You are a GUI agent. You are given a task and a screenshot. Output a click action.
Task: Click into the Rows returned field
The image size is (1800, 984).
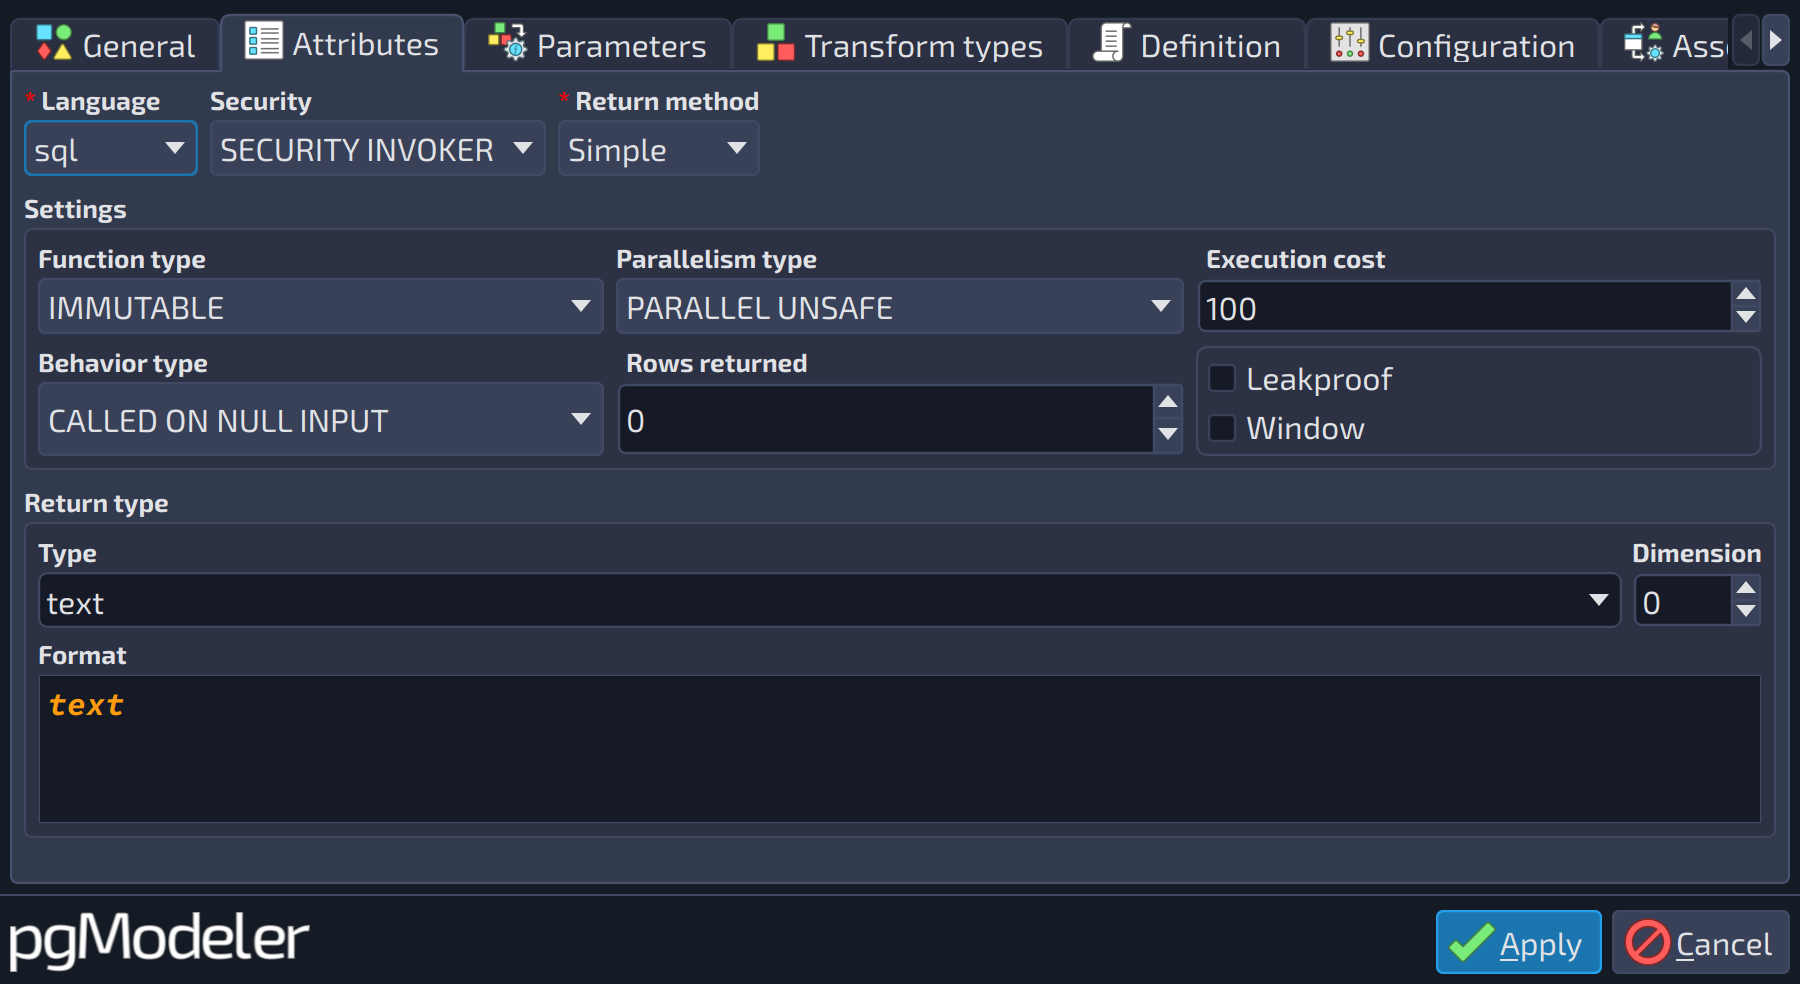click(x=886, y=420)
